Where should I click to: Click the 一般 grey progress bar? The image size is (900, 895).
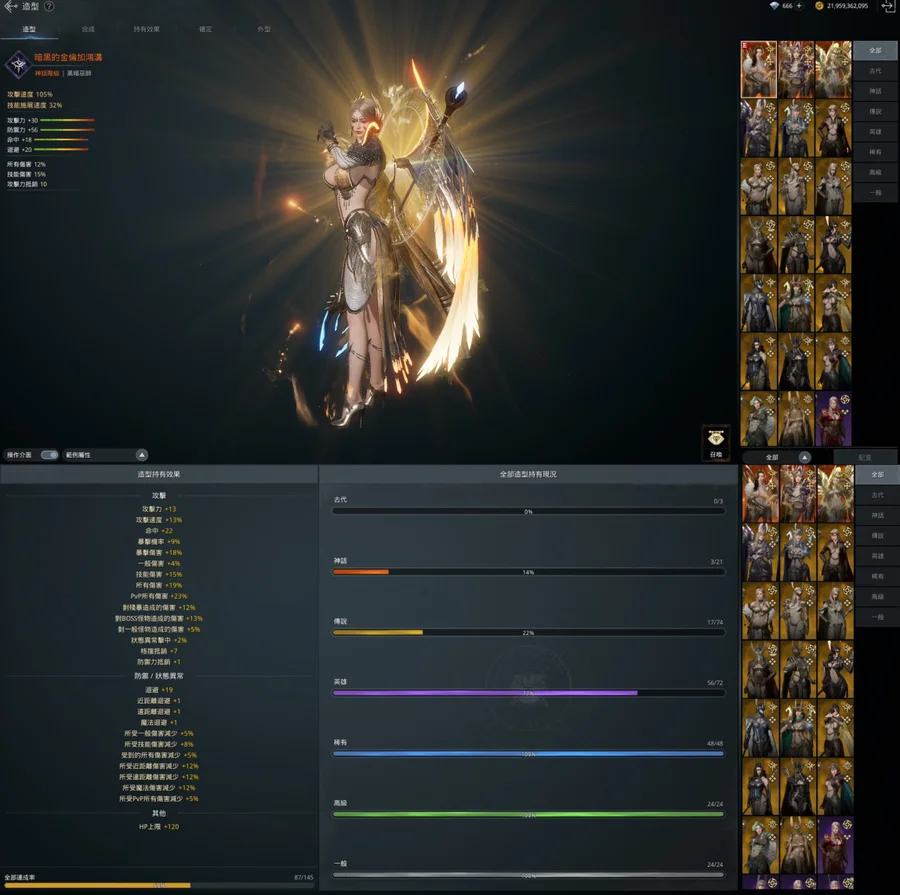pyautogui.click(x=528, y=875)
